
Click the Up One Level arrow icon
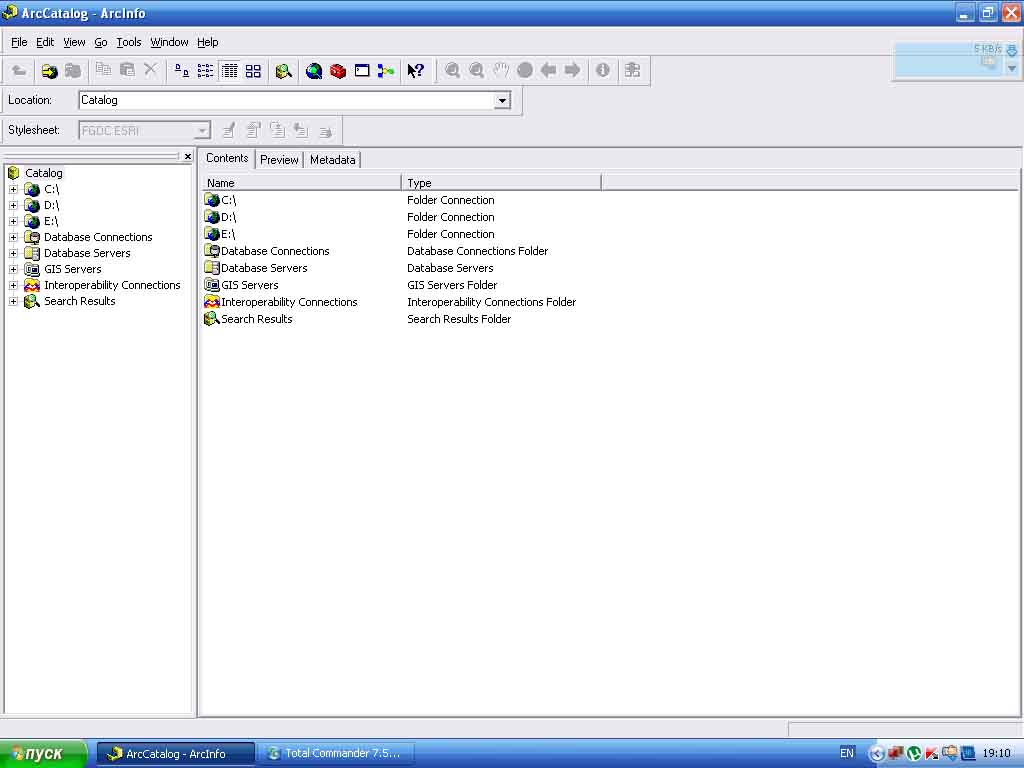pos(20,71)
